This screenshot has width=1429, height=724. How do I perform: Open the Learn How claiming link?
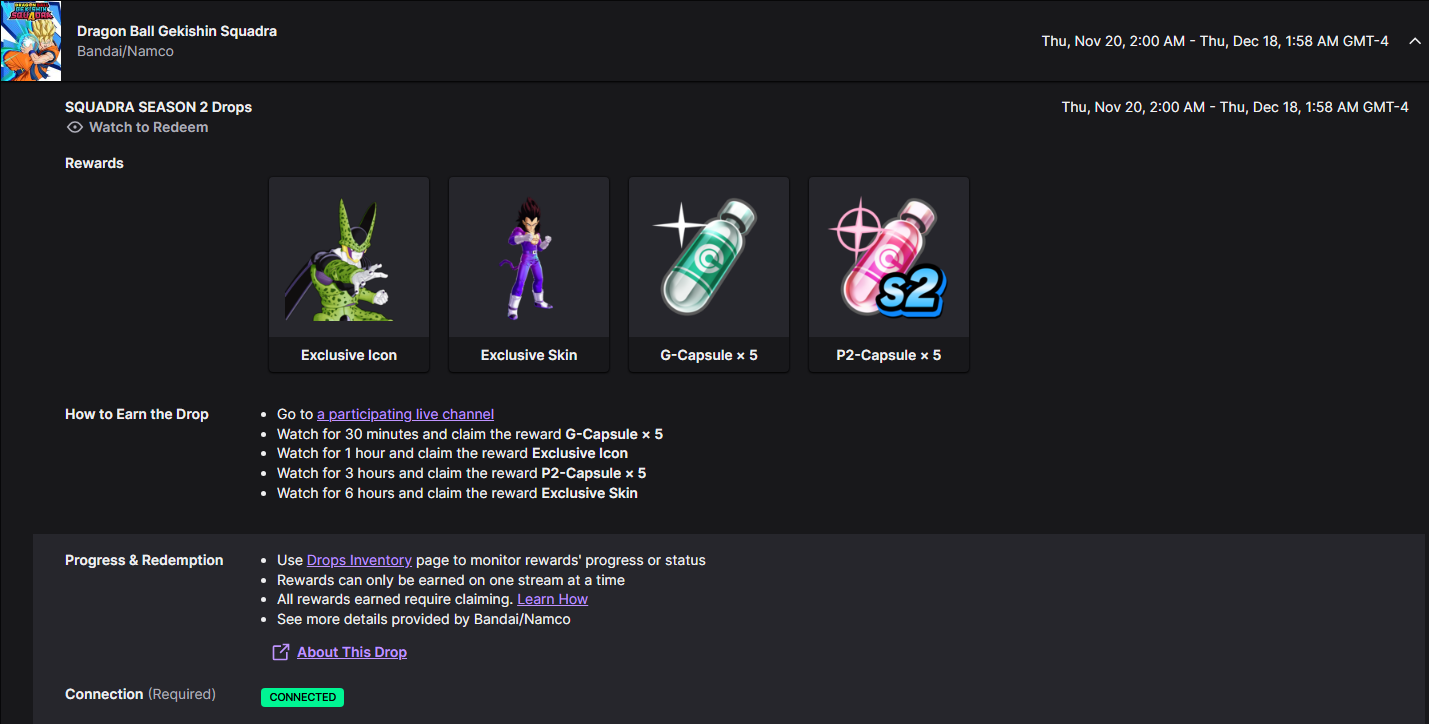(x=552, y=599)
